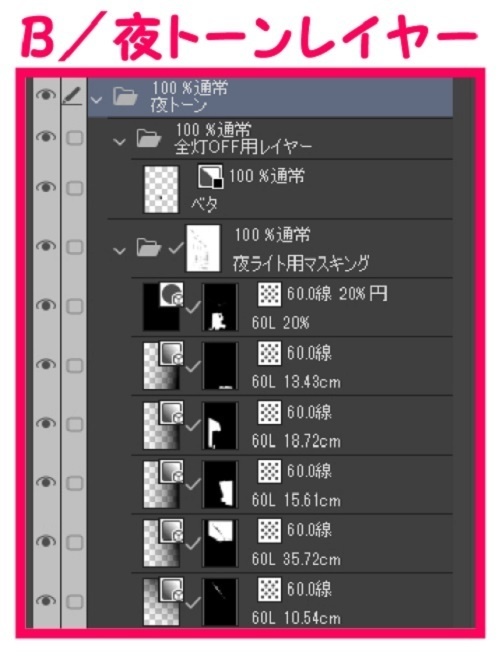Toggle mask link check on 60L 15.61cm
Image resolution: width=500 pixels, height=658 pixels.
point(193,486)
